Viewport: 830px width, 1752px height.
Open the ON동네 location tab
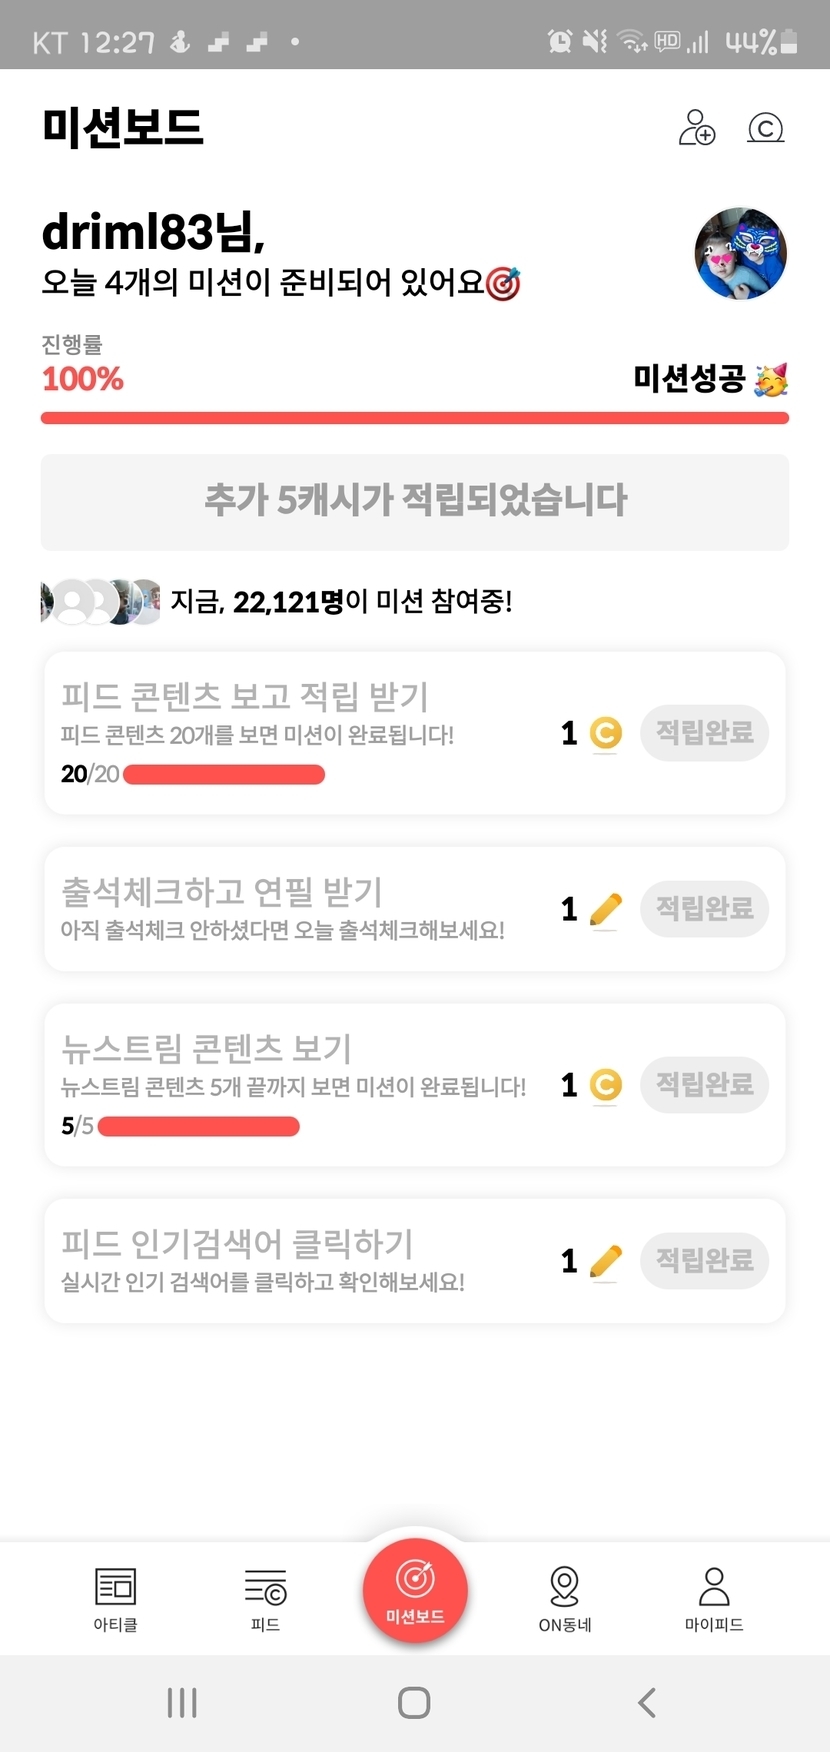click(565, 1598)
